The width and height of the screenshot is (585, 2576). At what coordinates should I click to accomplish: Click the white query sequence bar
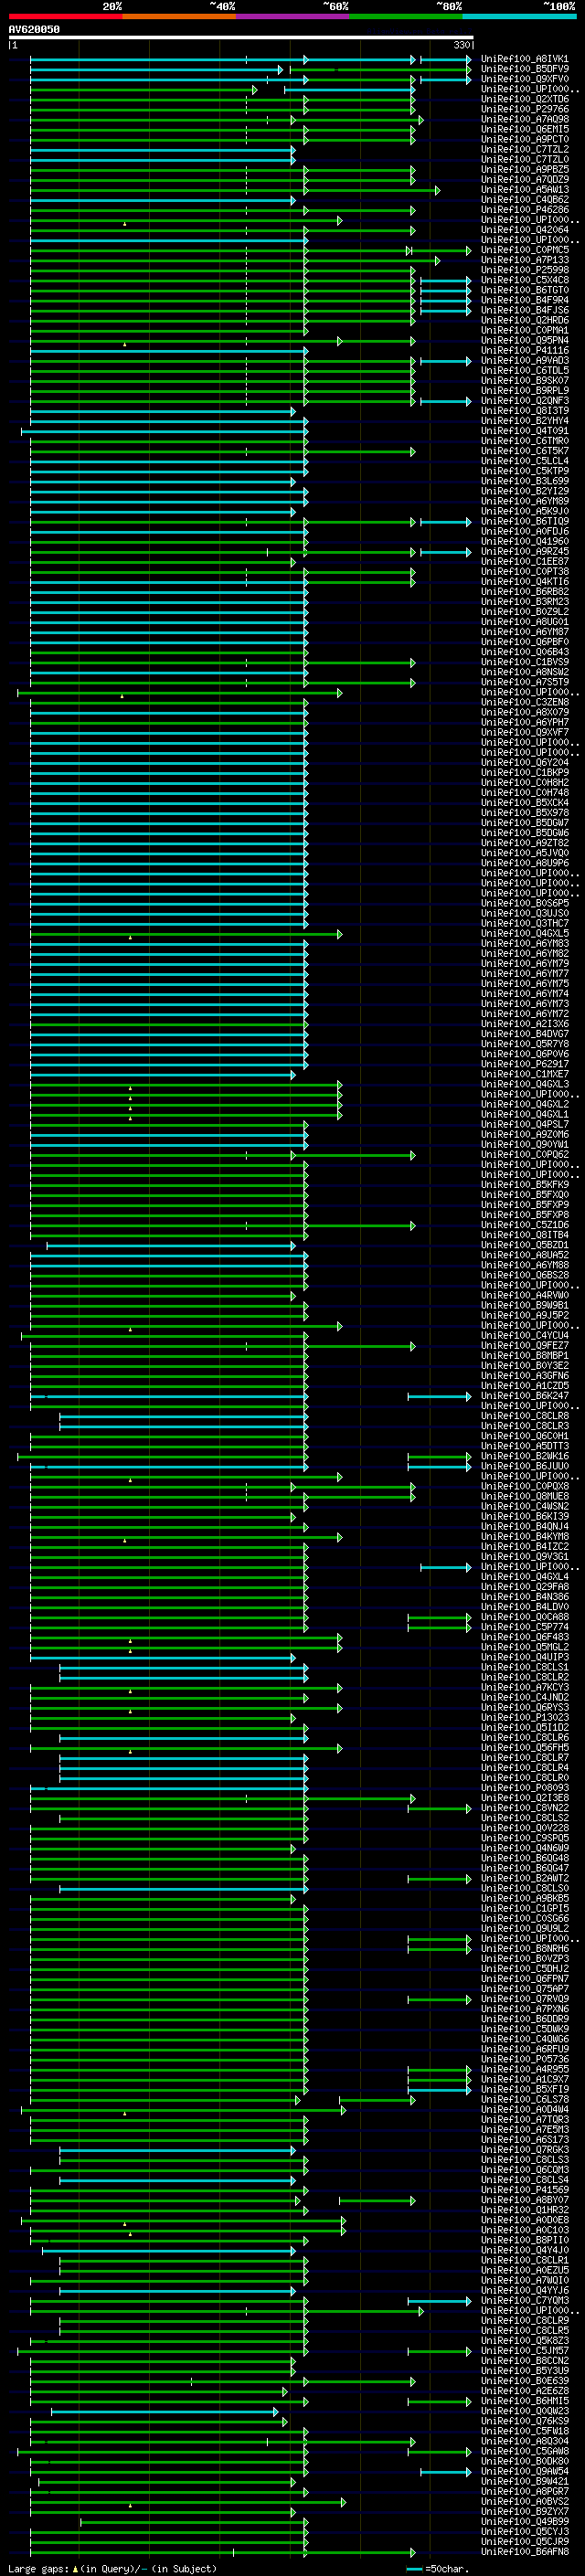click(x=240, y=38)
